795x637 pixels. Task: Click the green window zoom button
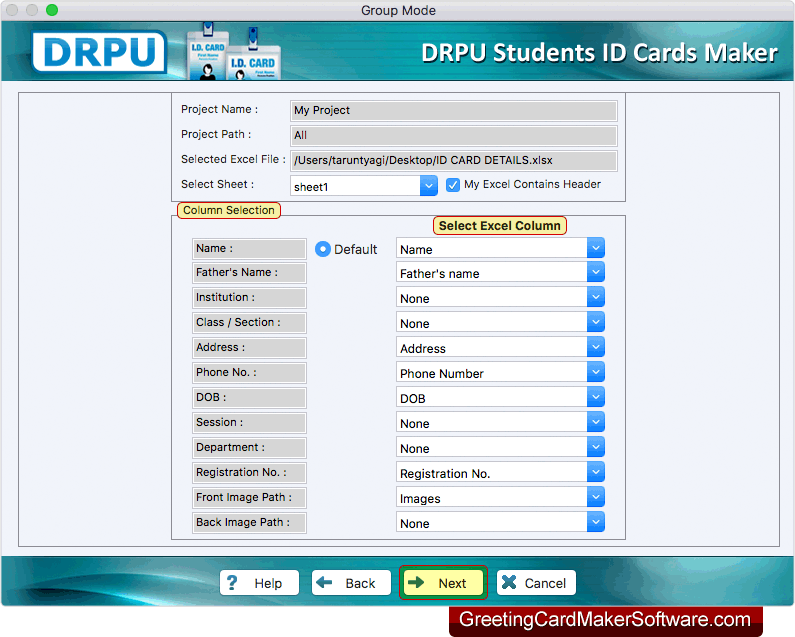(x=52, y=10)
